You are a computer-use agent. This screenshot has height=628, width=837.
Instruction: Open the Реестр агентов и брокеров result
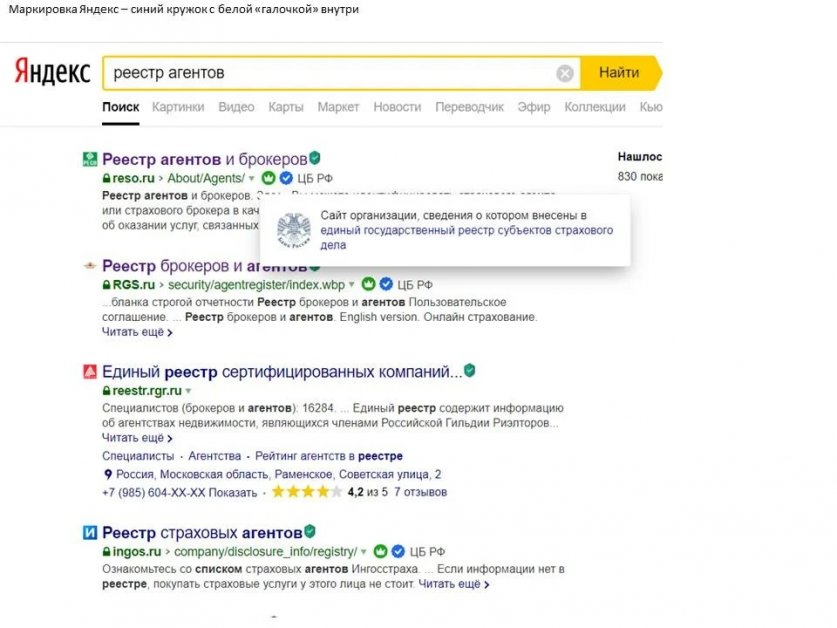pyautogui.click(x=204, y=159)
